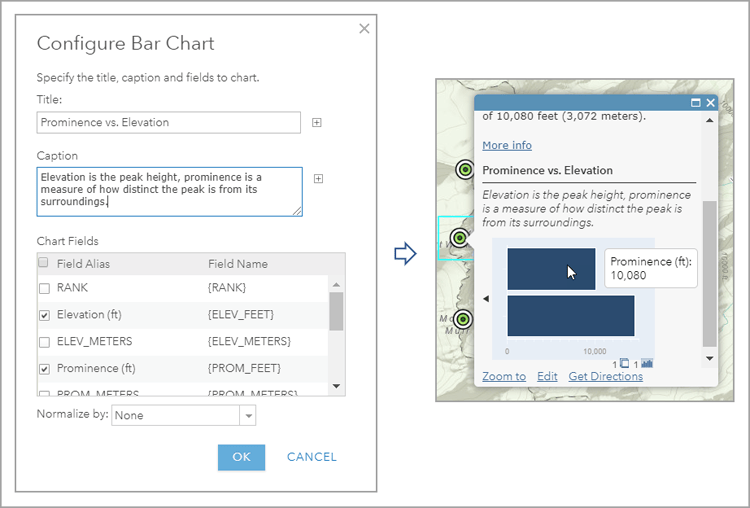This screenshot has width=750, height=508.
Task: Click the chart media icon below bar chart
Action: (646, 363)
